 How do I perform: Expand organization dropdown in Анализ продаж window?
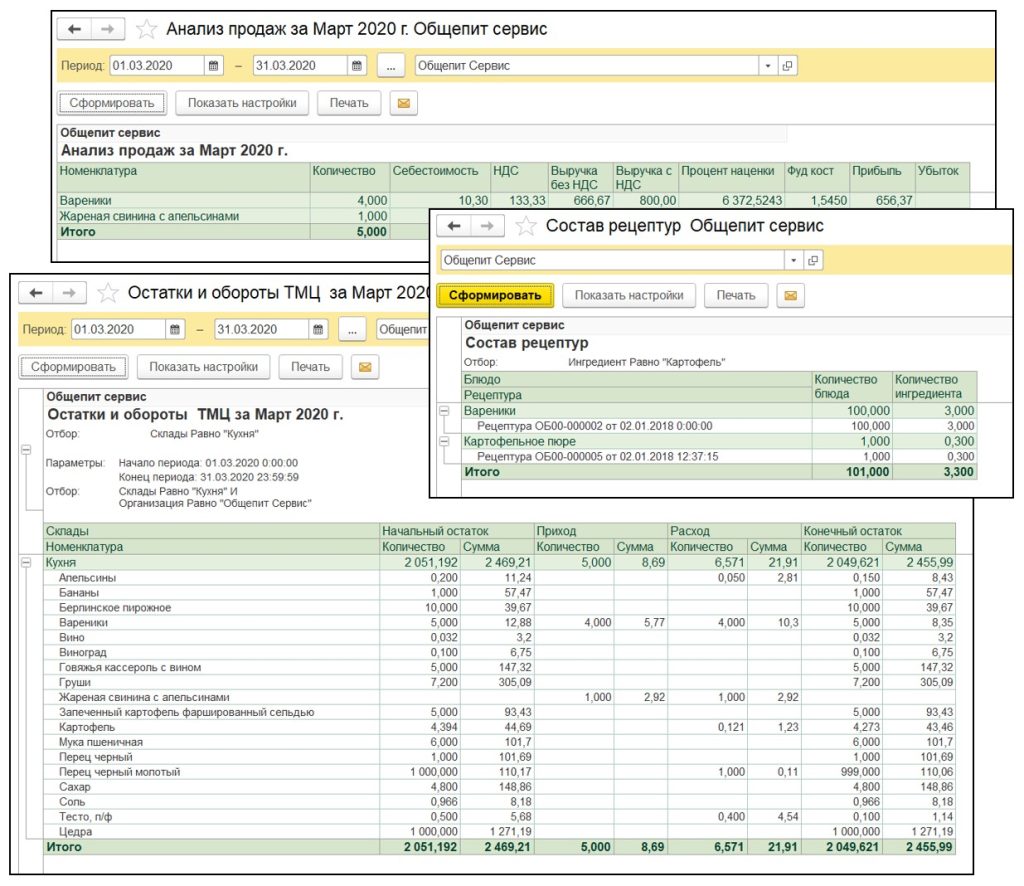768,66
